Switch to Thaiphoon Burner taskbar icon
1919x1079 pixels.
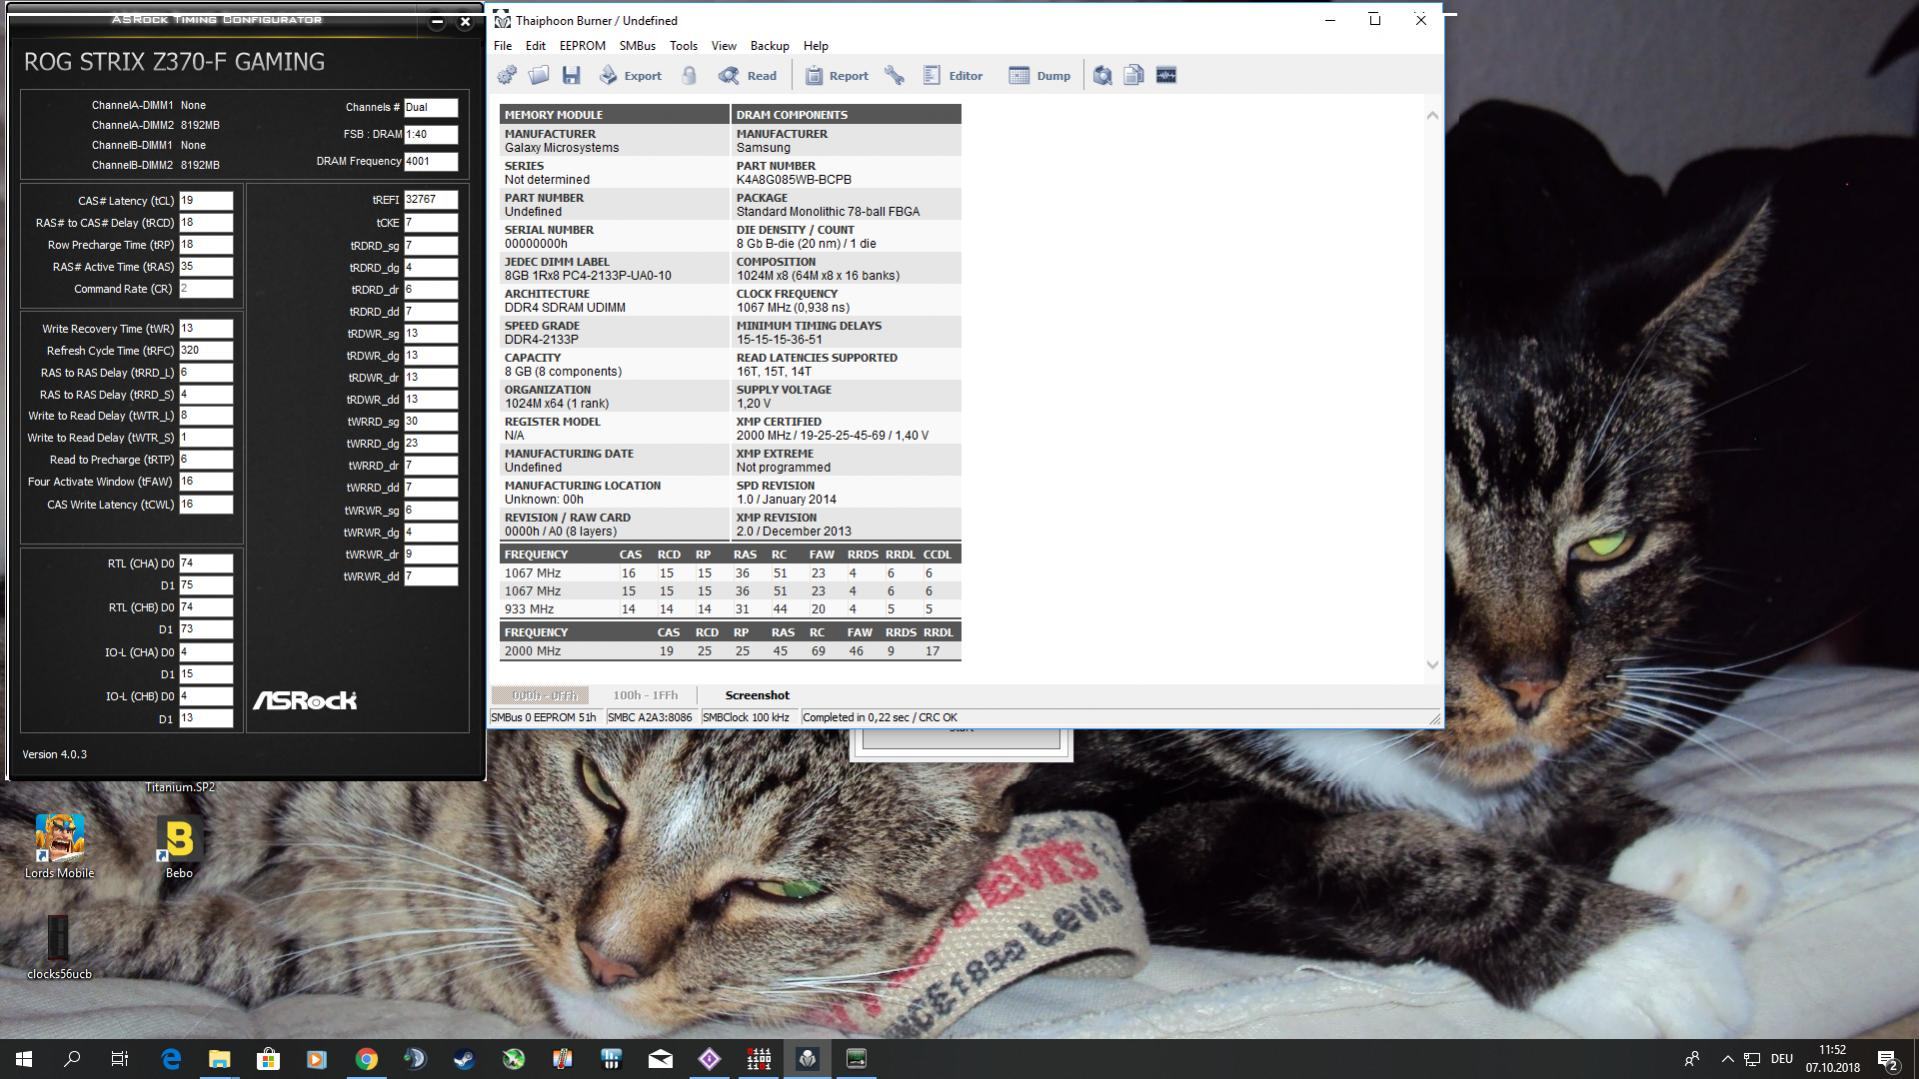[x=807, y=1059]
